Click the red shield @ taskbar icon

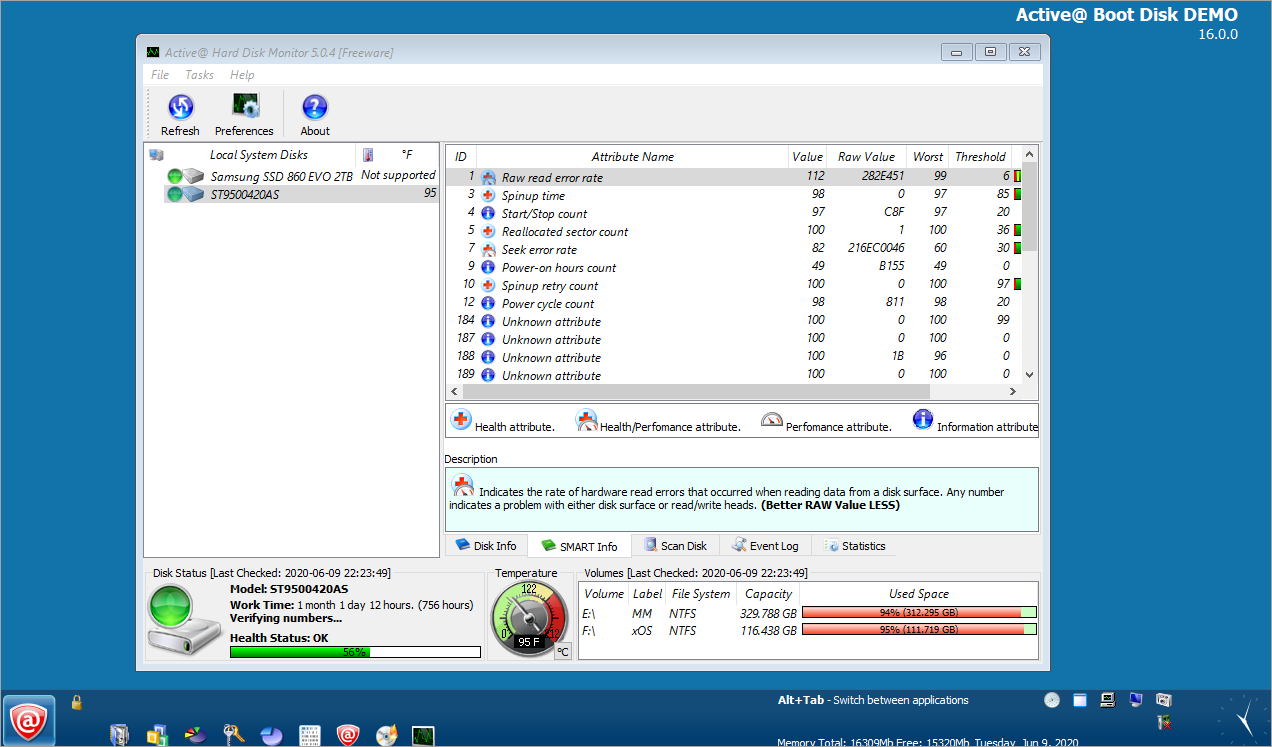348,735
